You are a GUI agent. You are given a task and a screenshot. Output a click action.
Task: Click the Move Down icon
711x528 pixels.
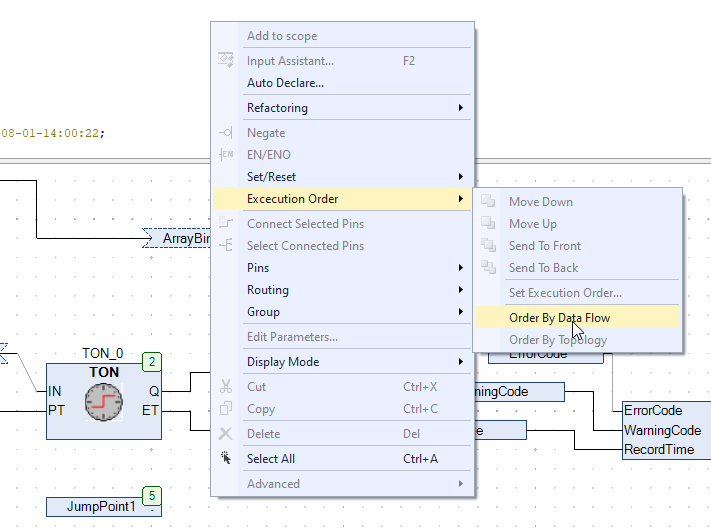click(x=488, y=201)
